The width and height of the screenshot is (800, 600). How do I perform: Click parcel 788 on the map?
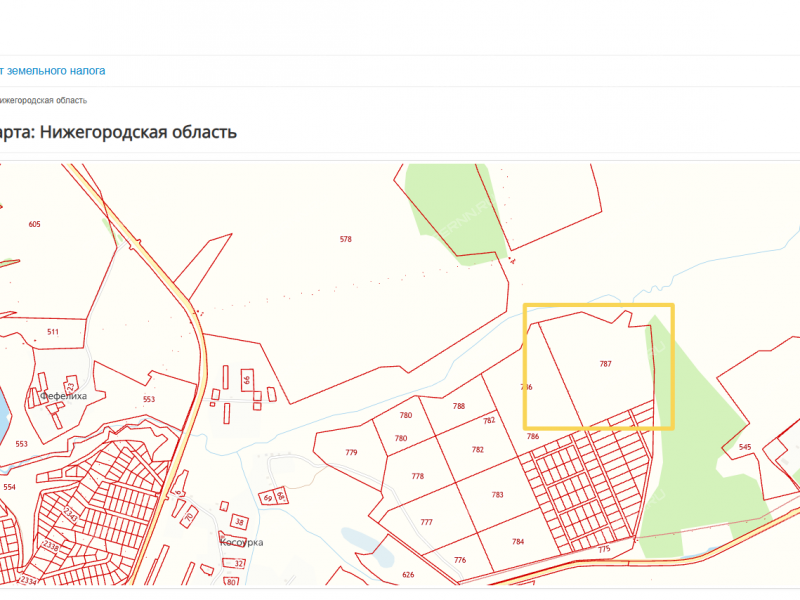coord(459,406)
